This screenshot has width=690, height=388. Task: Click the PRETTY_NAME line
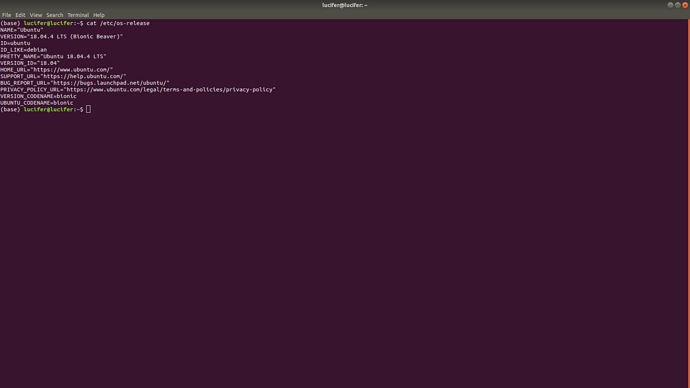point(53,56)
